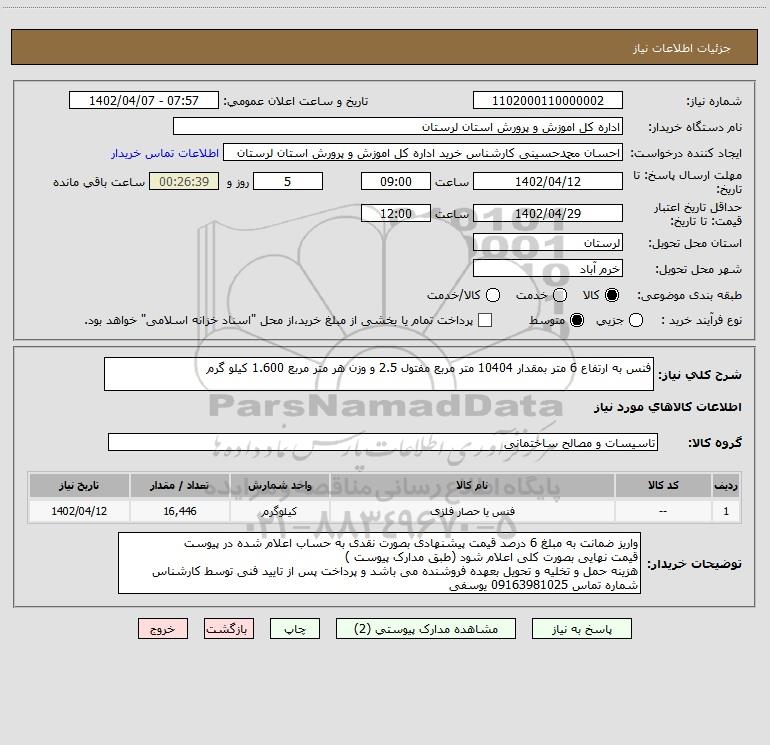
Task: Click the response hour field 09:00
Action: coord(396,181)
